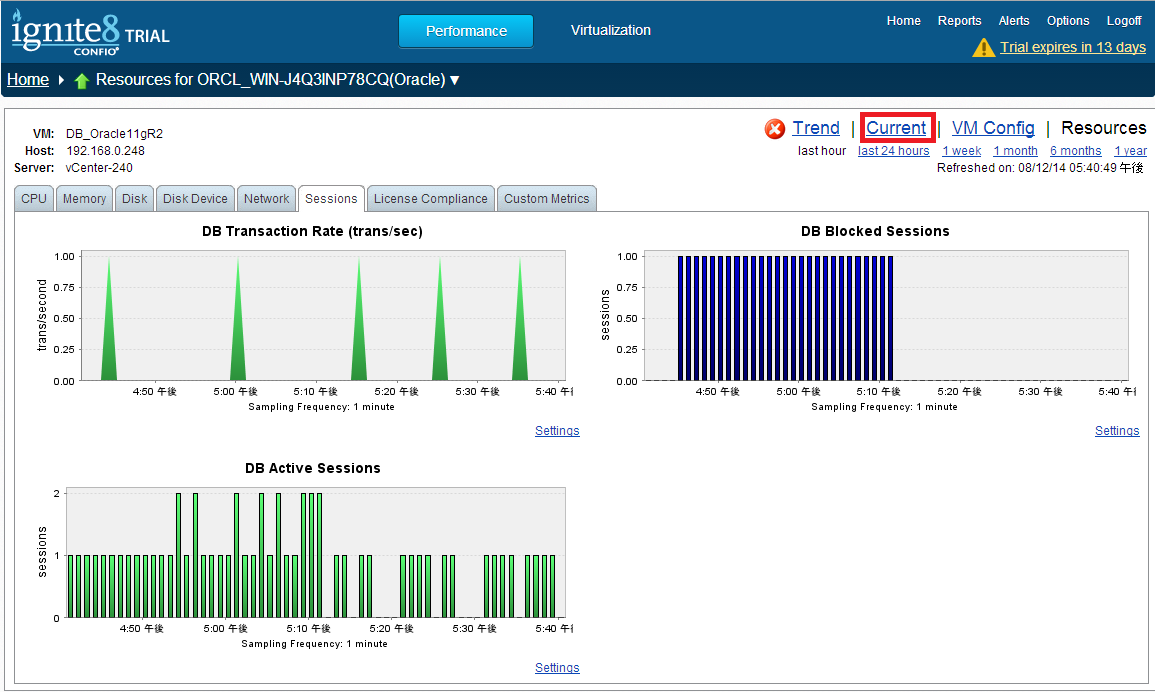Image resolution: width=1155 pixels, height=692 pixels.
Task: Open the Home menu item in header
Action: coord(903,21)
